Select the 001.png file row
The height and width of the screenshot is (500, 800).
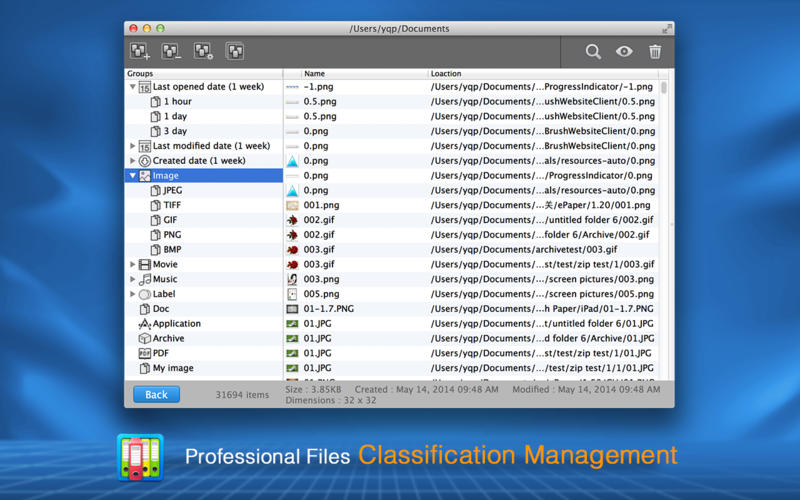[471, 205]
